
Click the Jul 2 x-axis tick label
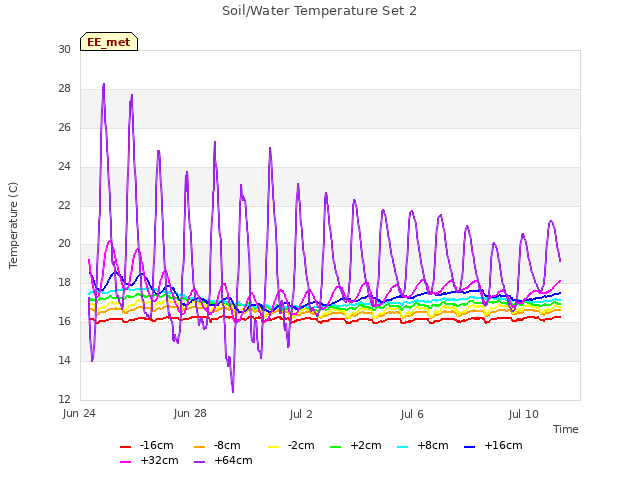tap(301, 414)
